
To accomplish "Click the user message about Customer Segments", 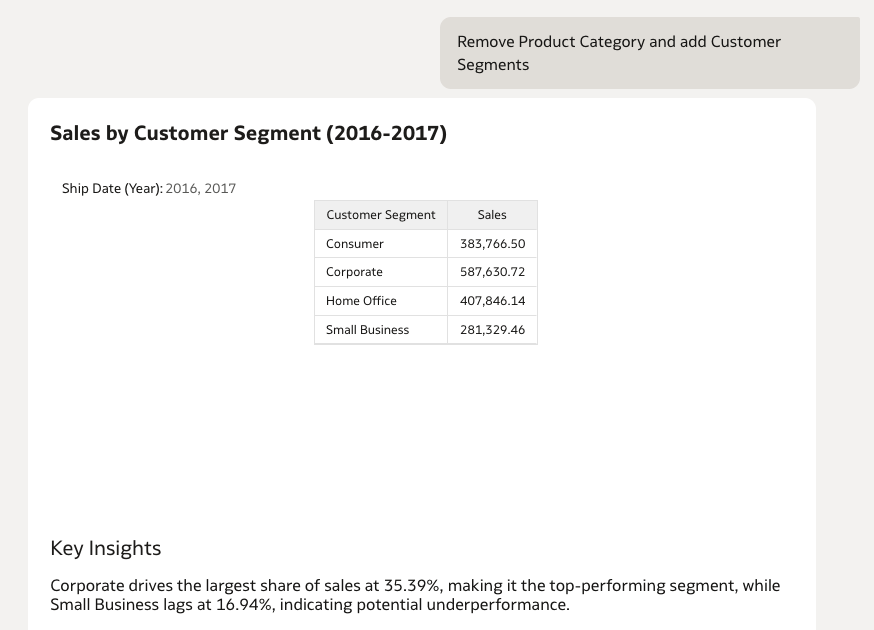I will point(619,53).
